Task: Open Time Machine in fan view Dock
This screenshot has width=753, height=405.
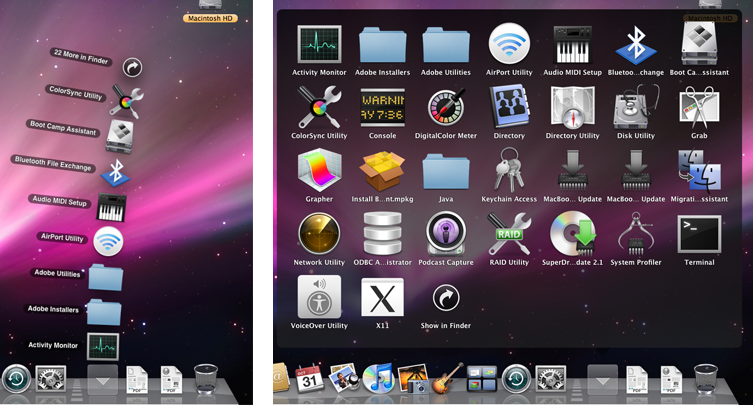Action: [x=16, y=379]
